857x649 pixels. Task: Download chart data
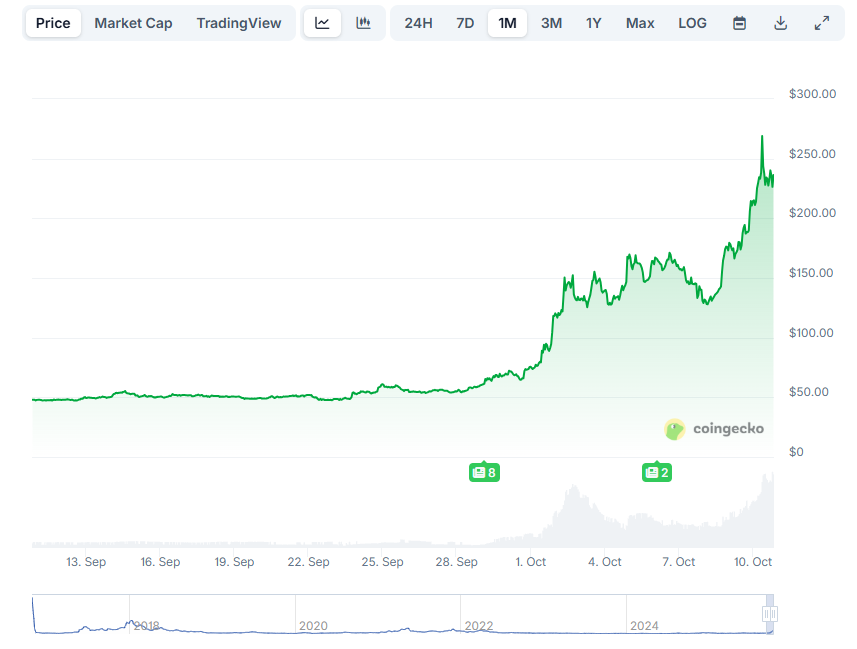pyautogui.click(x=780, y=23)
